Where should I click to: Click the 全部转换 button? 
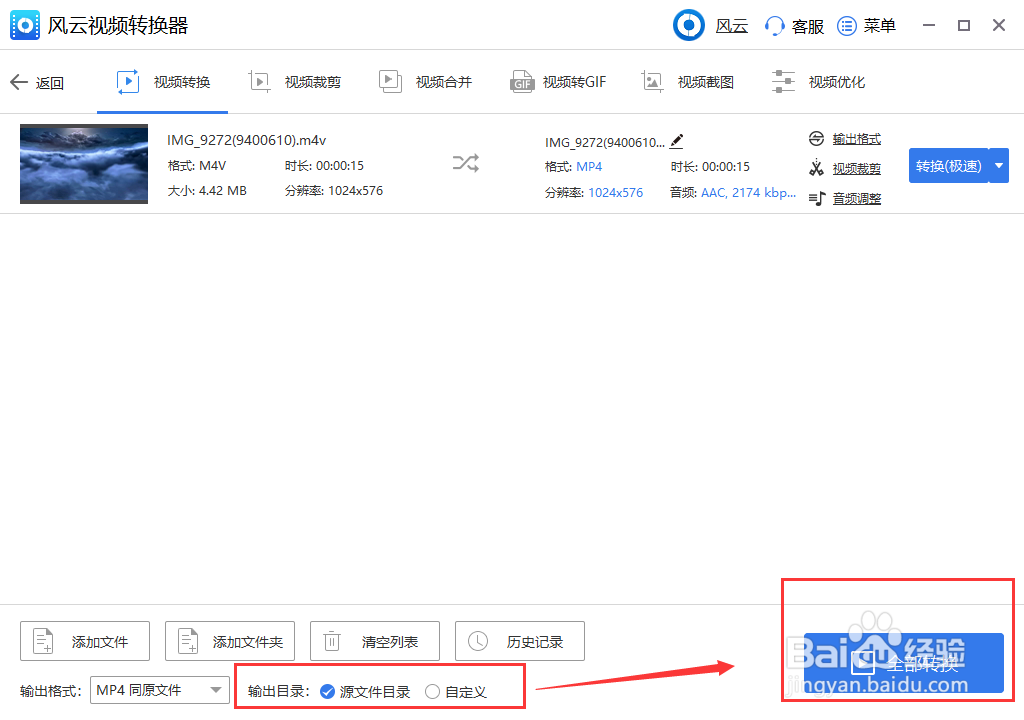click(x=904, y=663)
